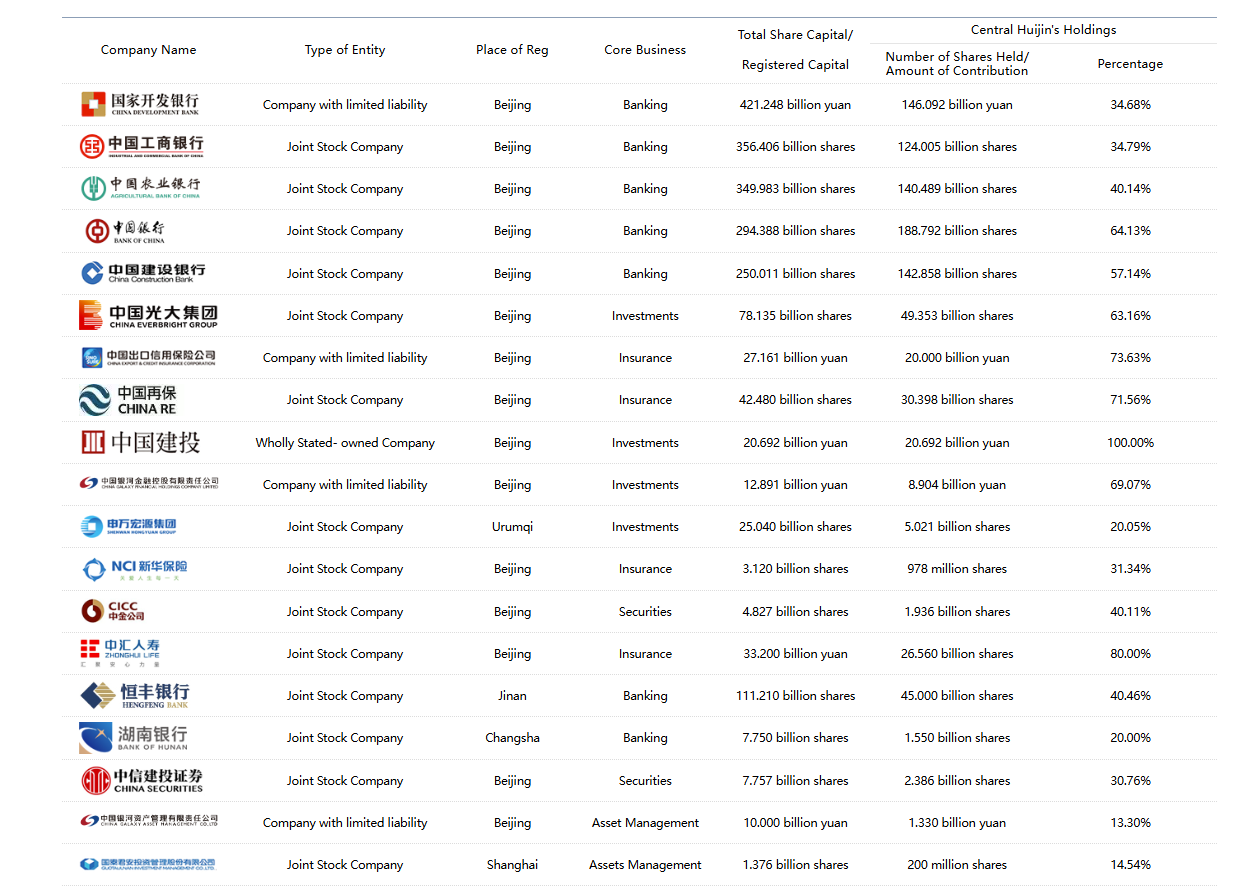Click the CICC logo
The width and height of the screenshot is (1246, 892).
[x=113, y=611]
